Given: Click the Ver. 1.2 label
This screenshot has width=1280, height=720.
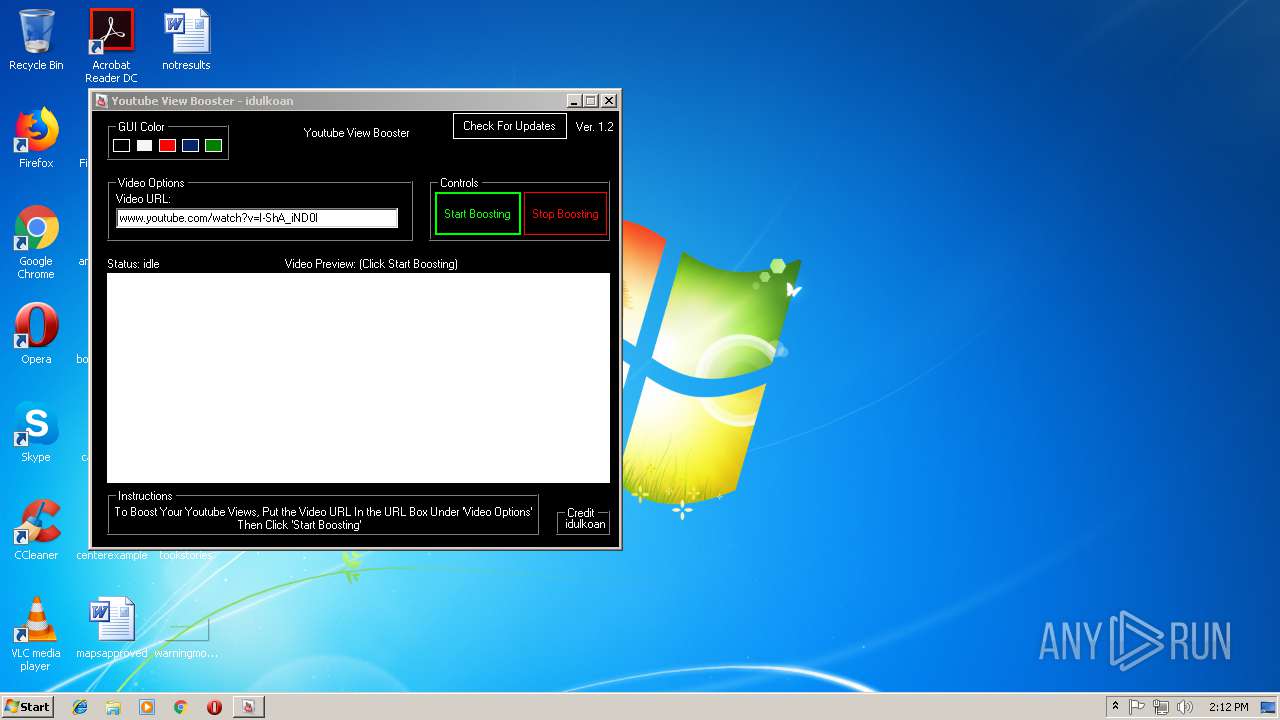Looking at the screenshot, I should 594,127.
